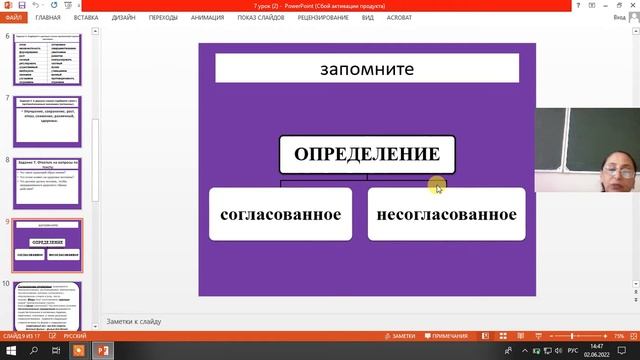Image resolution: width=640 pixels, height=360 pixels.
Task: Open the РЕЦЕНЗИРОВАНИЕ tab
Action: pyautogui.click(x=323, y=18)
